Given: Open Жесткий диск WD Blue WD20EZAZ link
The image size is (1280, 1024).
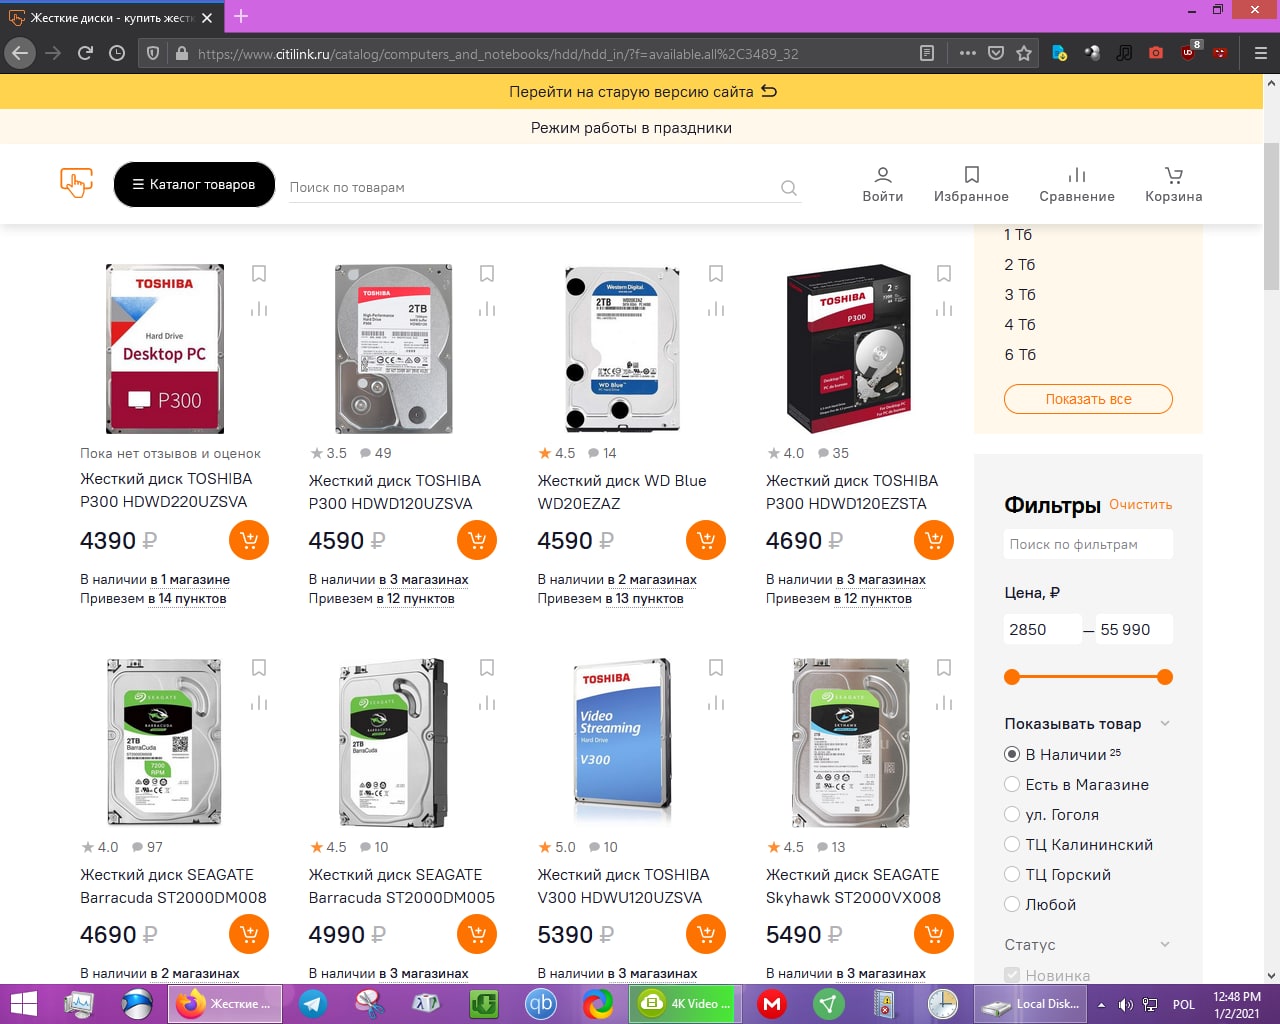Looking at the screenshot, I should pos(622,492).
